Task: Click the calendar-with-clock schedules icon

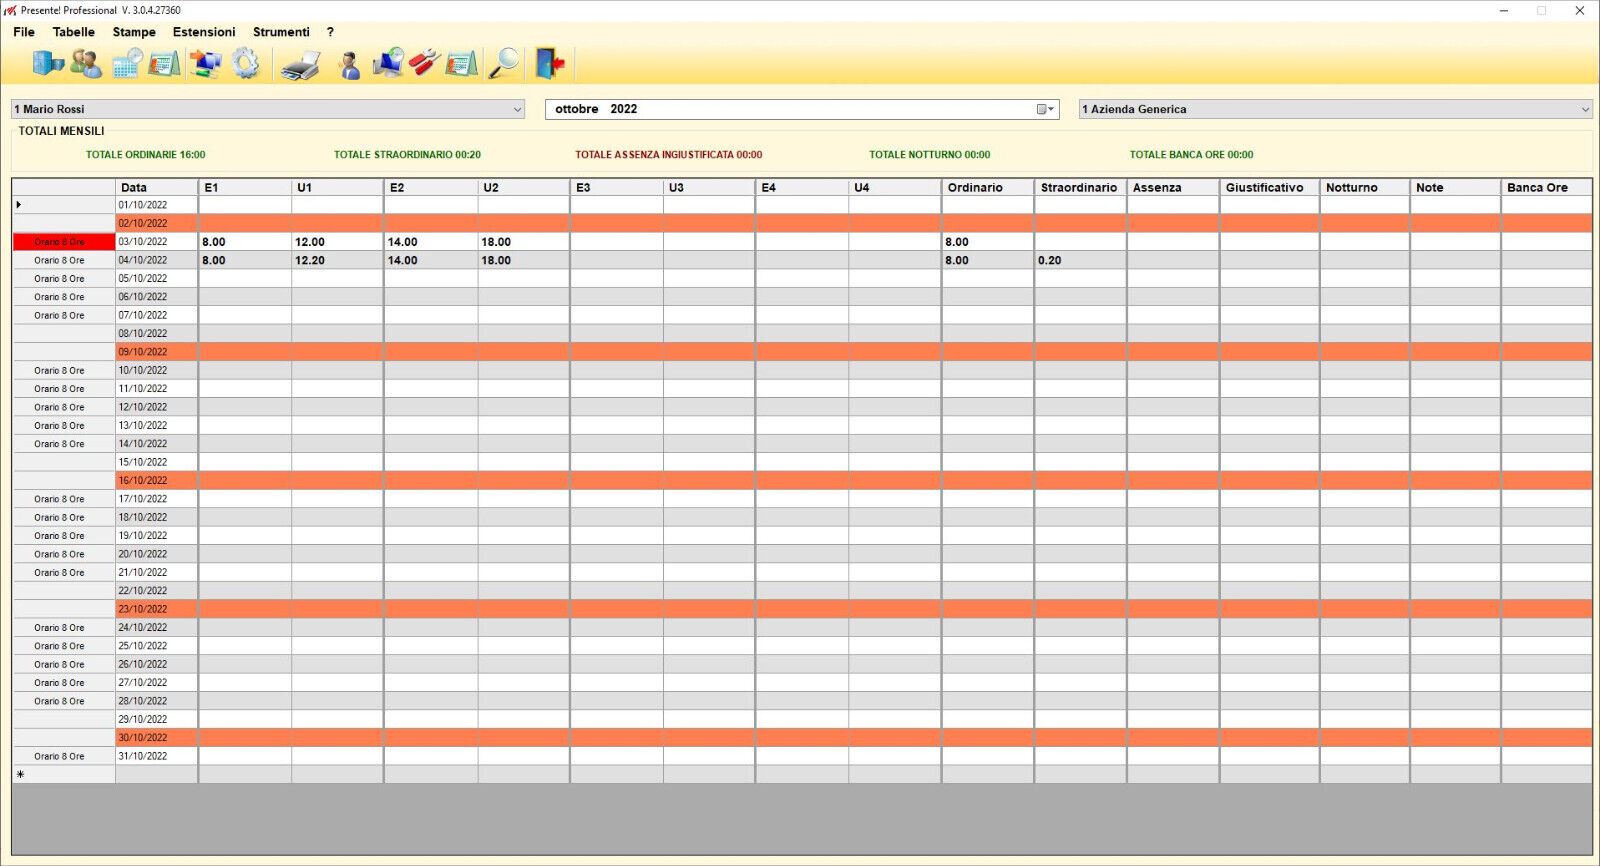Action: point(127,64)
